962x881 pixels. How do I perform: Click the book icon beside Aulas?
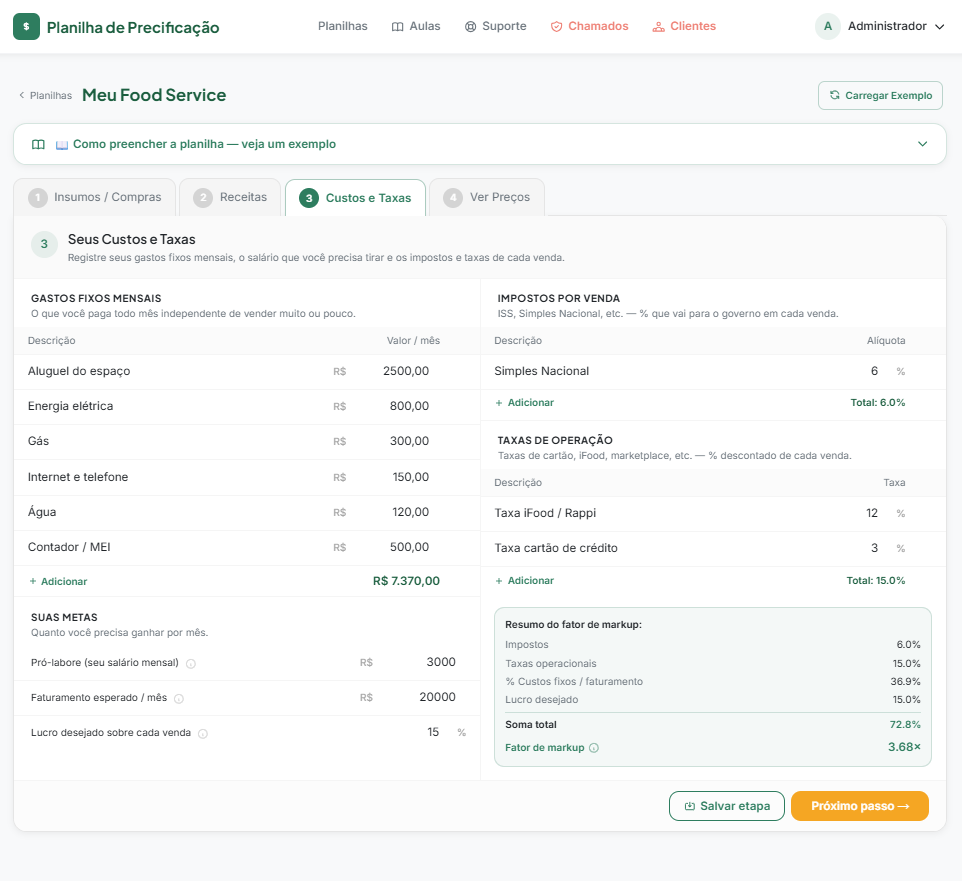398,27
